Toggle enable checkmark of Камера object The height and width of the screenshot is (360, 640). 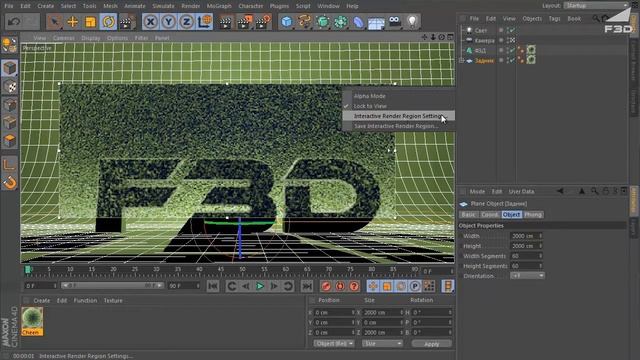pos(511,40)
